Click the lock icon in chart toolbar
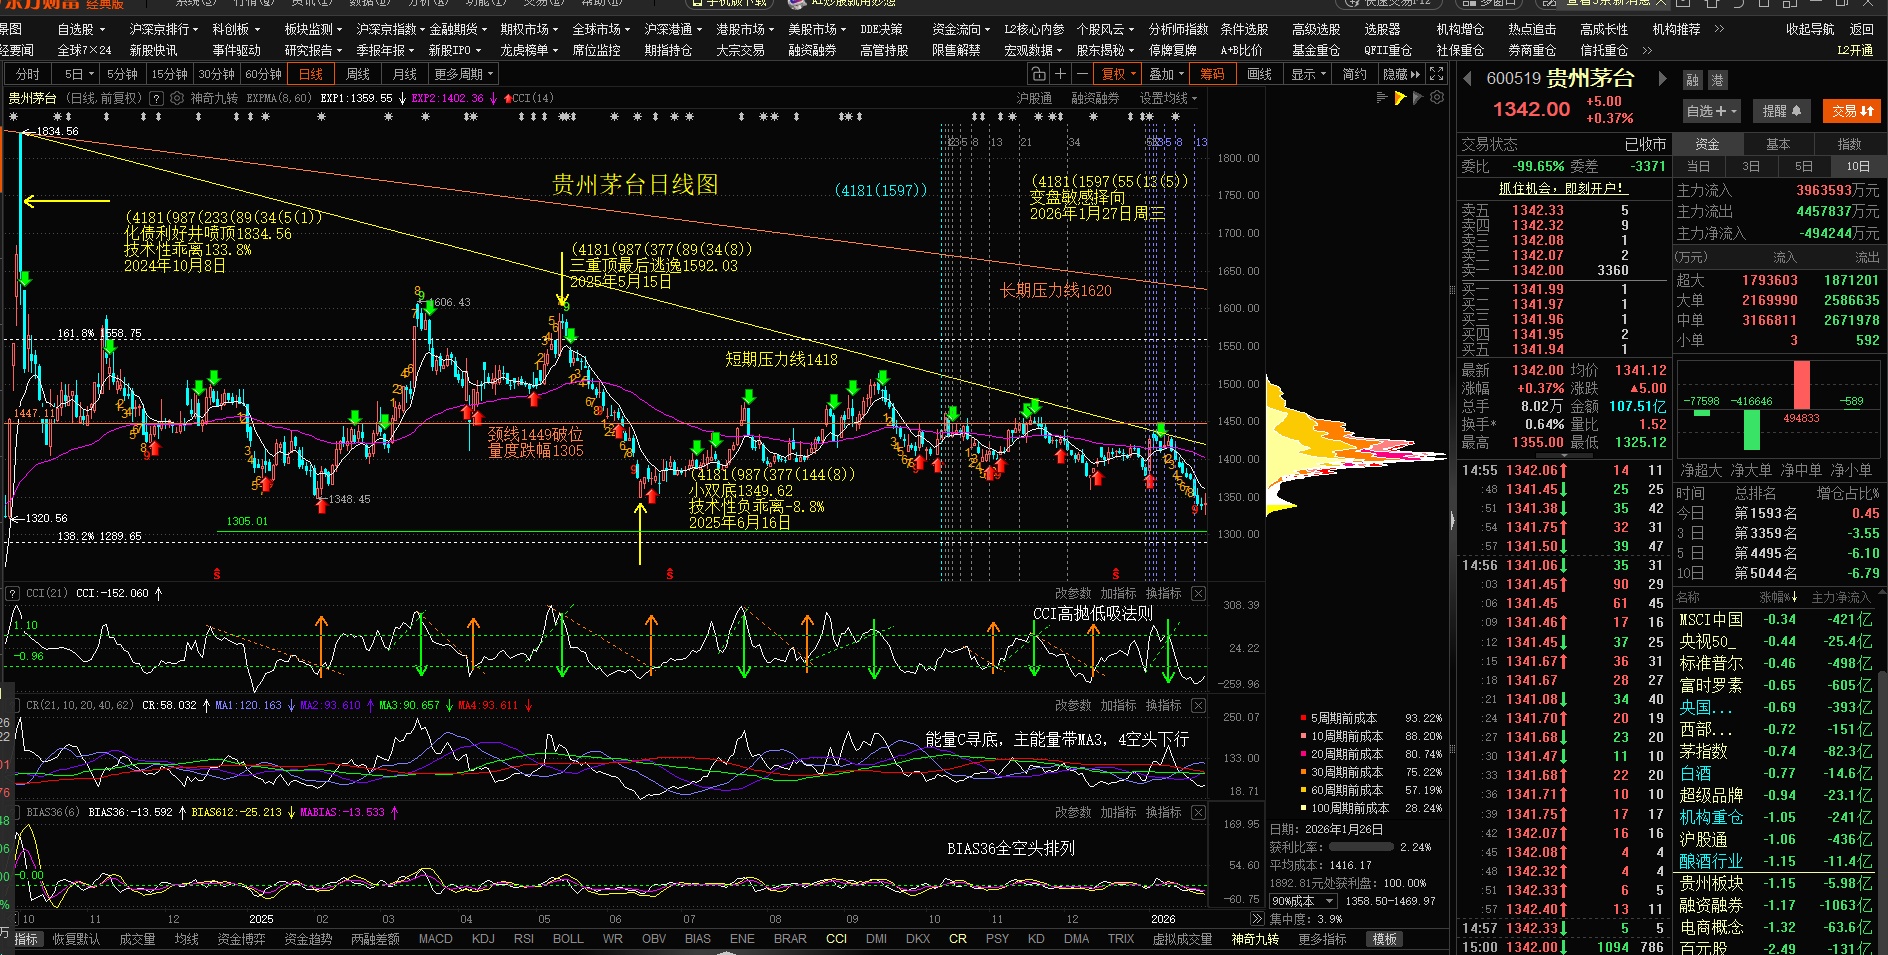This screenshot has width=1888, height=955. coord(1038,74)
